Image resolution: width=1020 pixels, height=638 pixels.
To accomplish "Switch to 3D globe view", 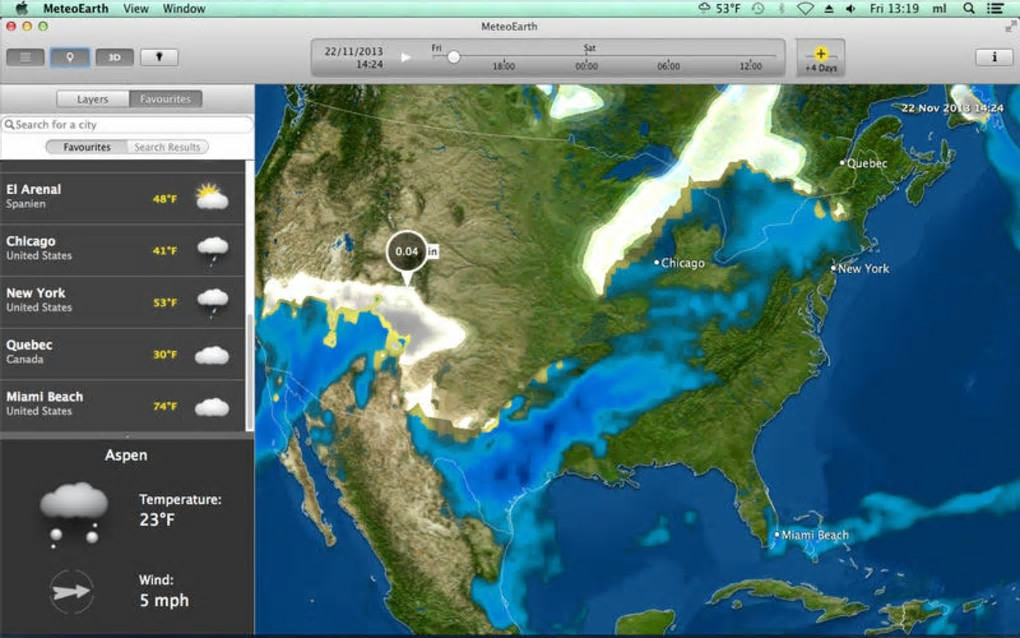I will (x=114, y=57).
